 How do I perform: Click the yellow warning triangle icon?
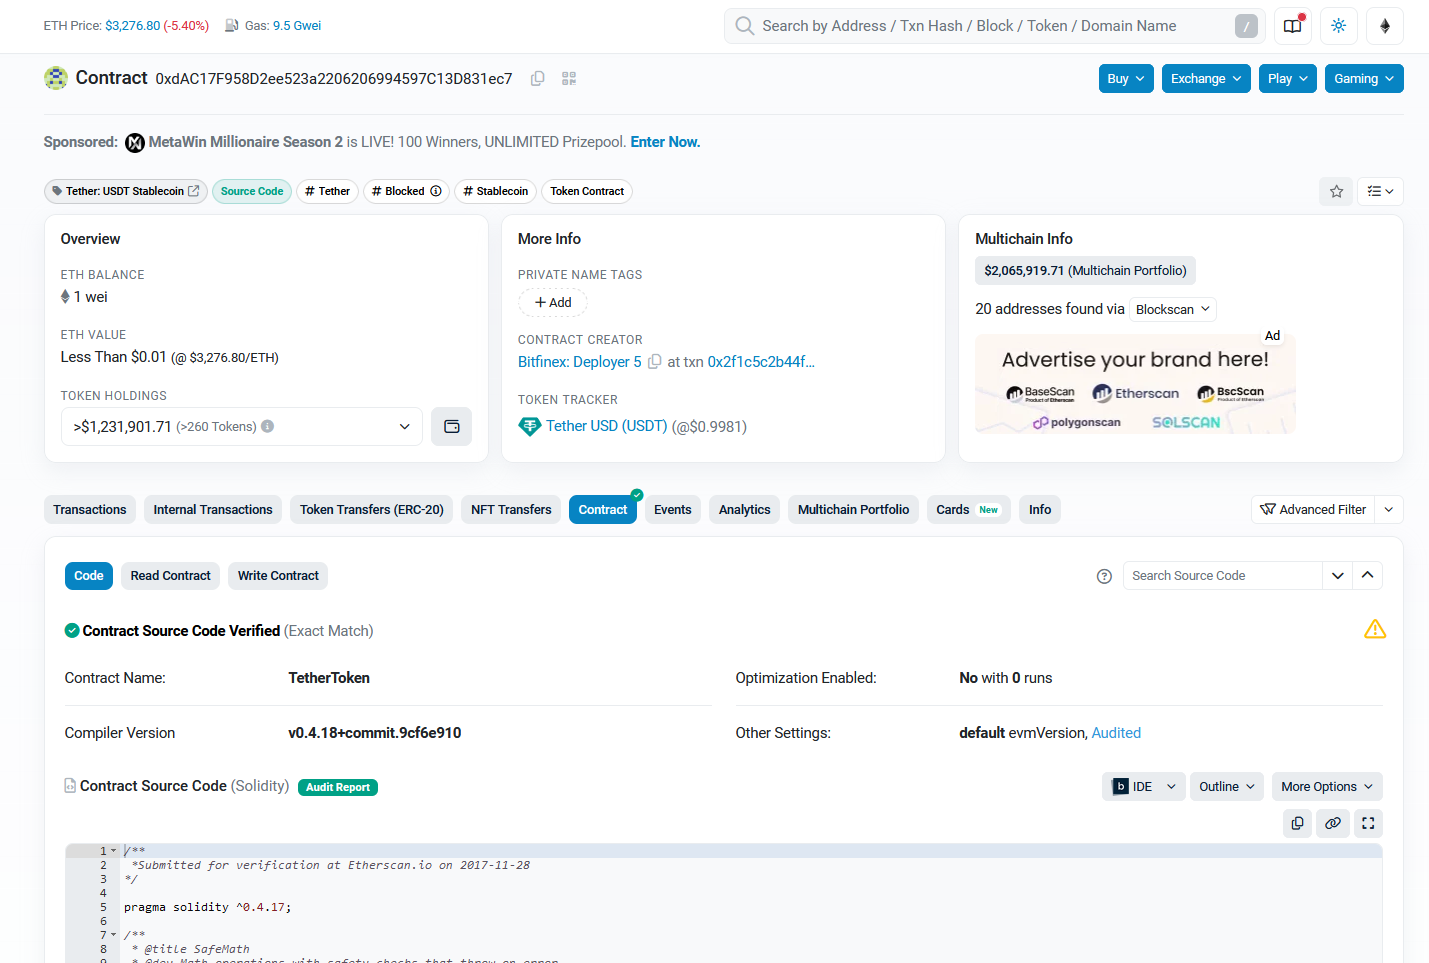[x=1375, y=630]
